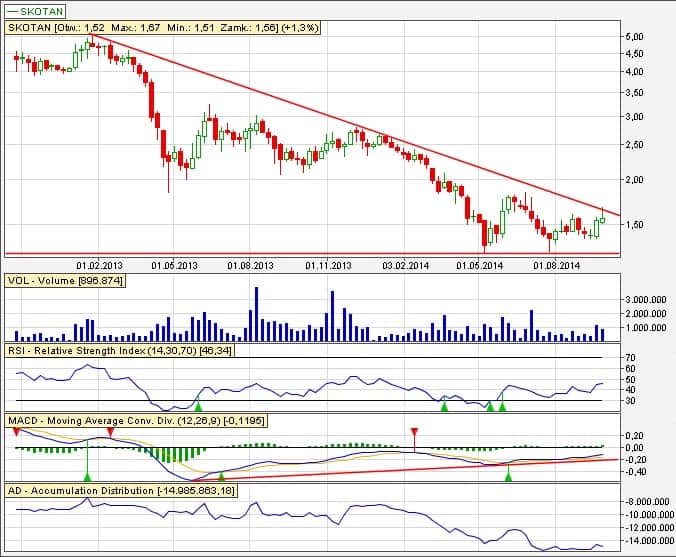Select the last green candlestick on price chart

tap(603, 218)
